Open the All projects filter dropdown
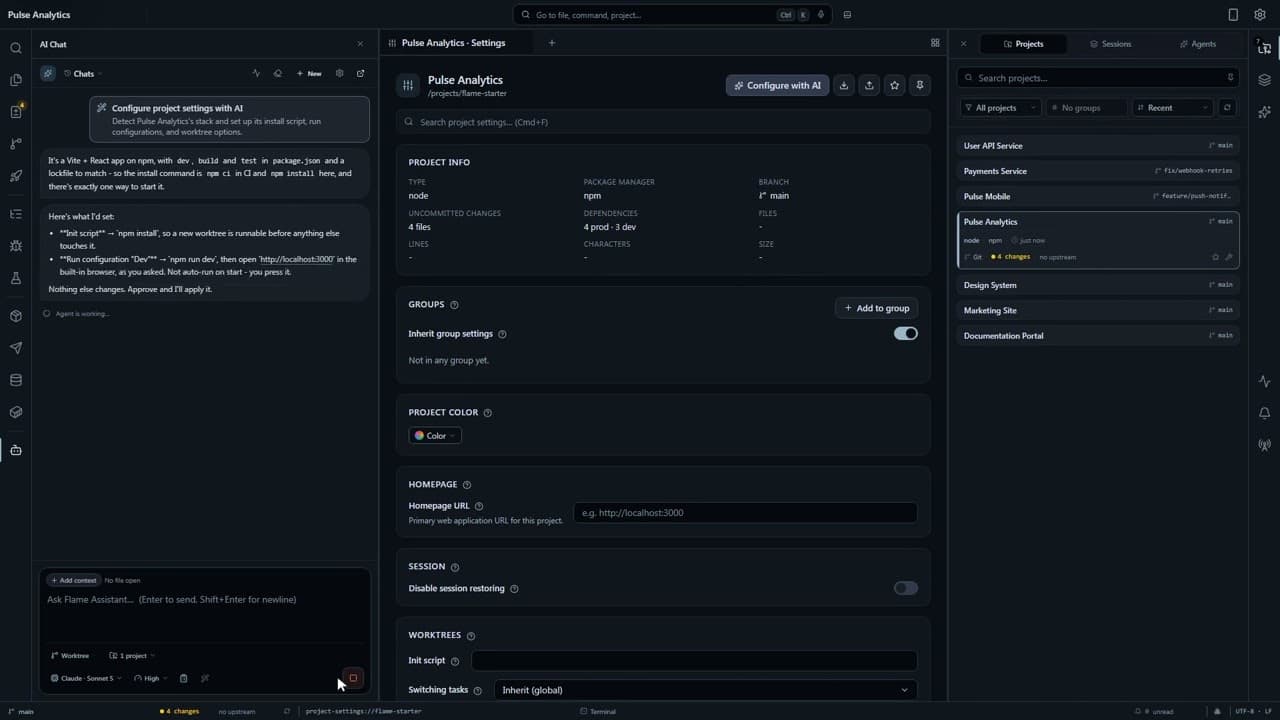Image resolution: width=1280 pixels, height=720 pixels. point(1000,108)
